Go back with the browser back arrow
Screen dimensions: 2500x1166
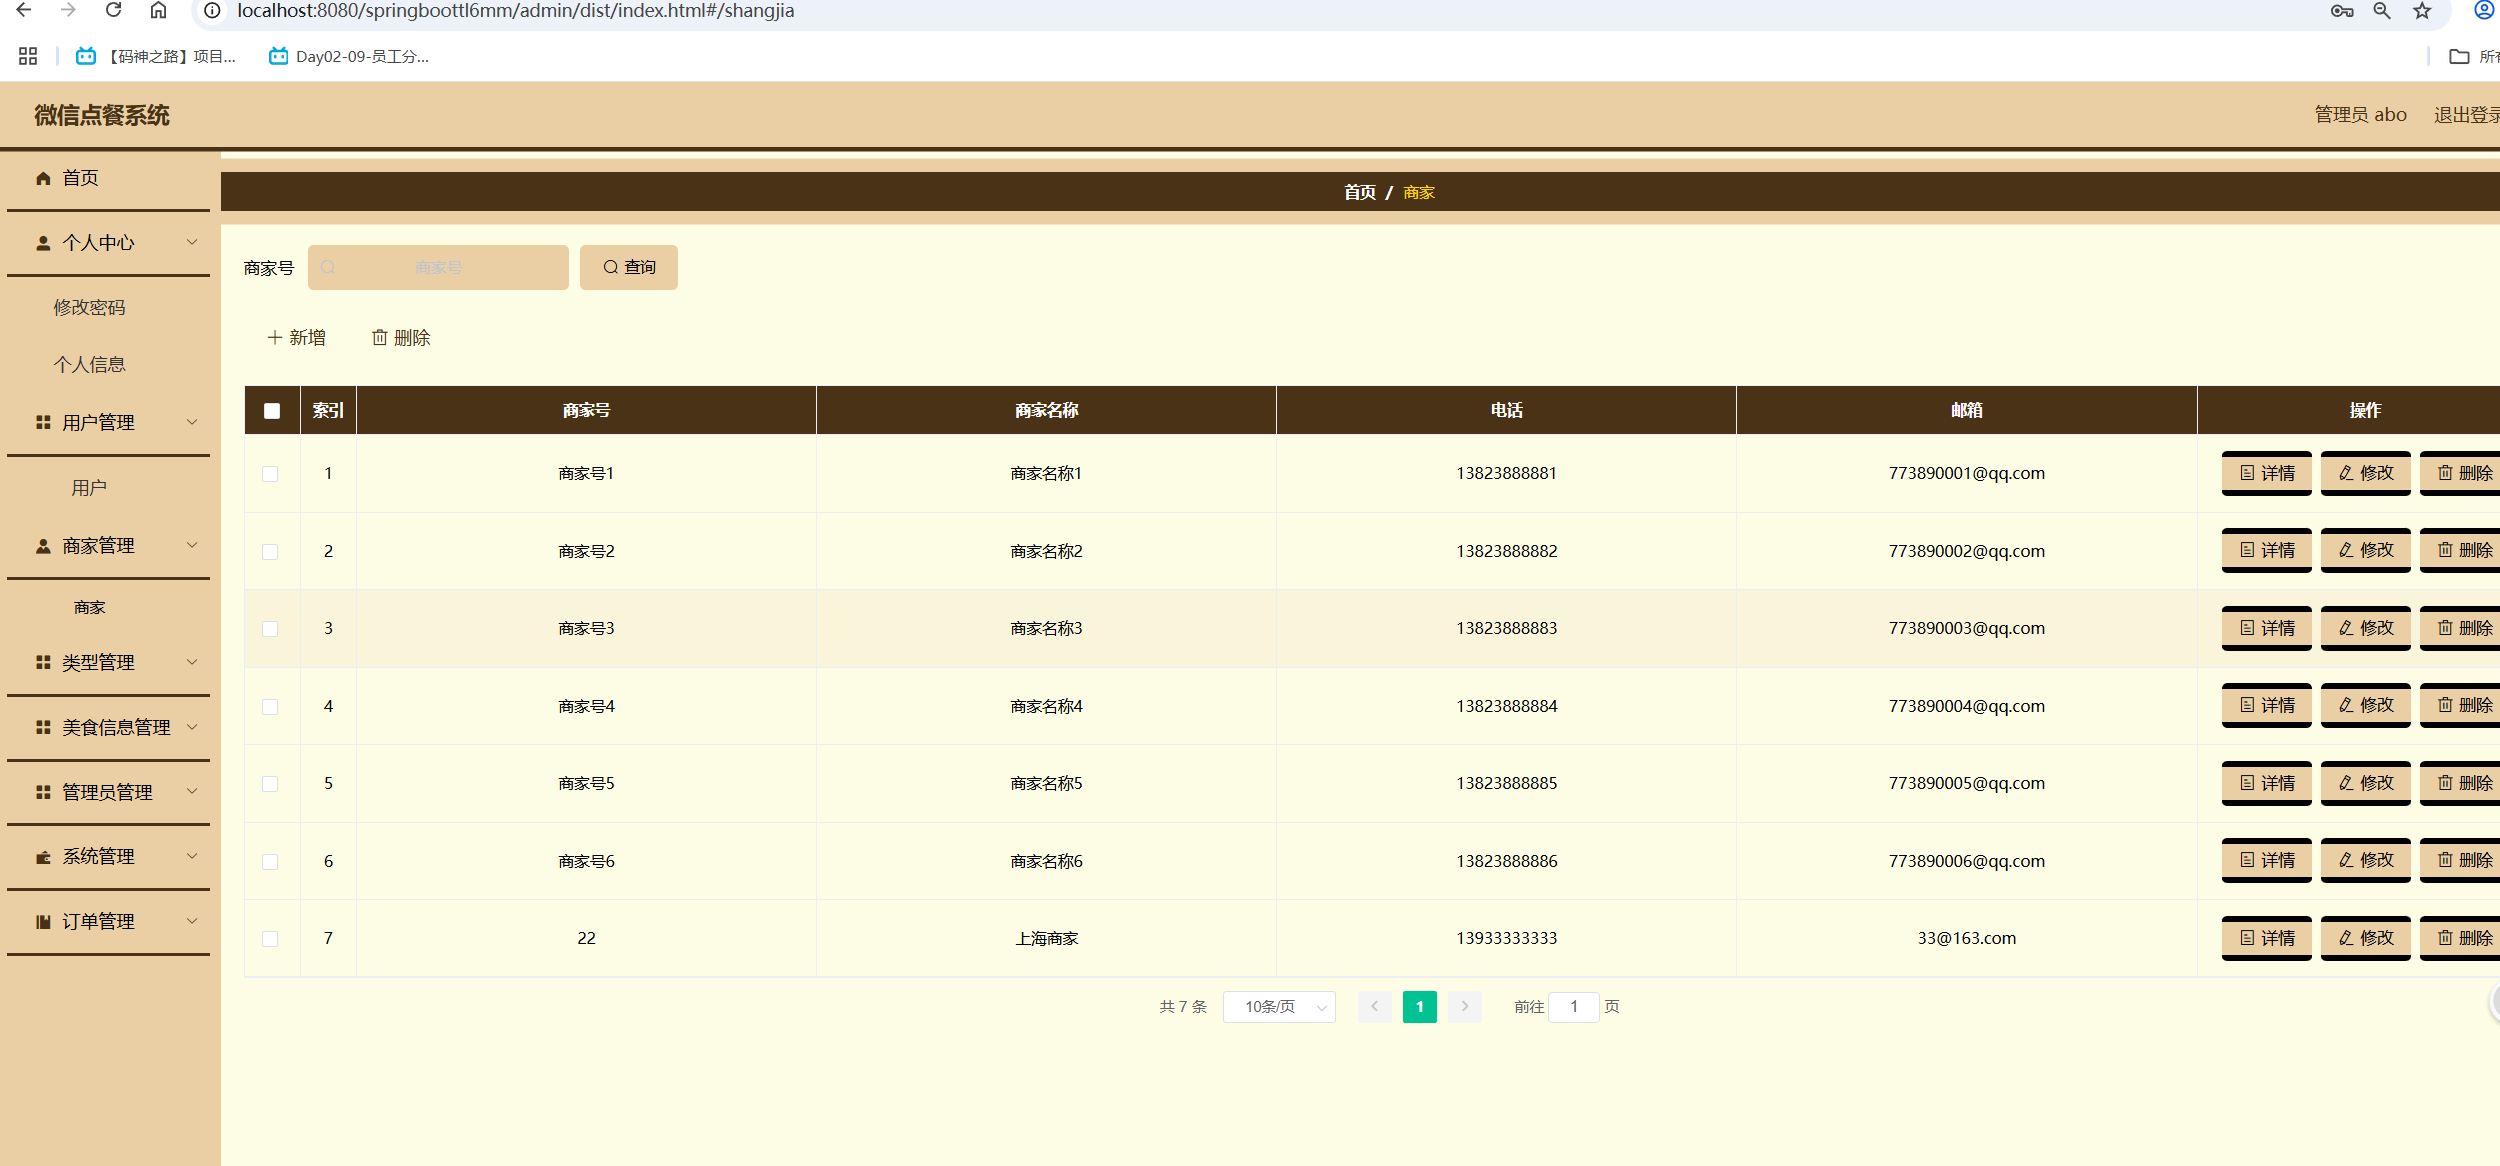[24, 10]
